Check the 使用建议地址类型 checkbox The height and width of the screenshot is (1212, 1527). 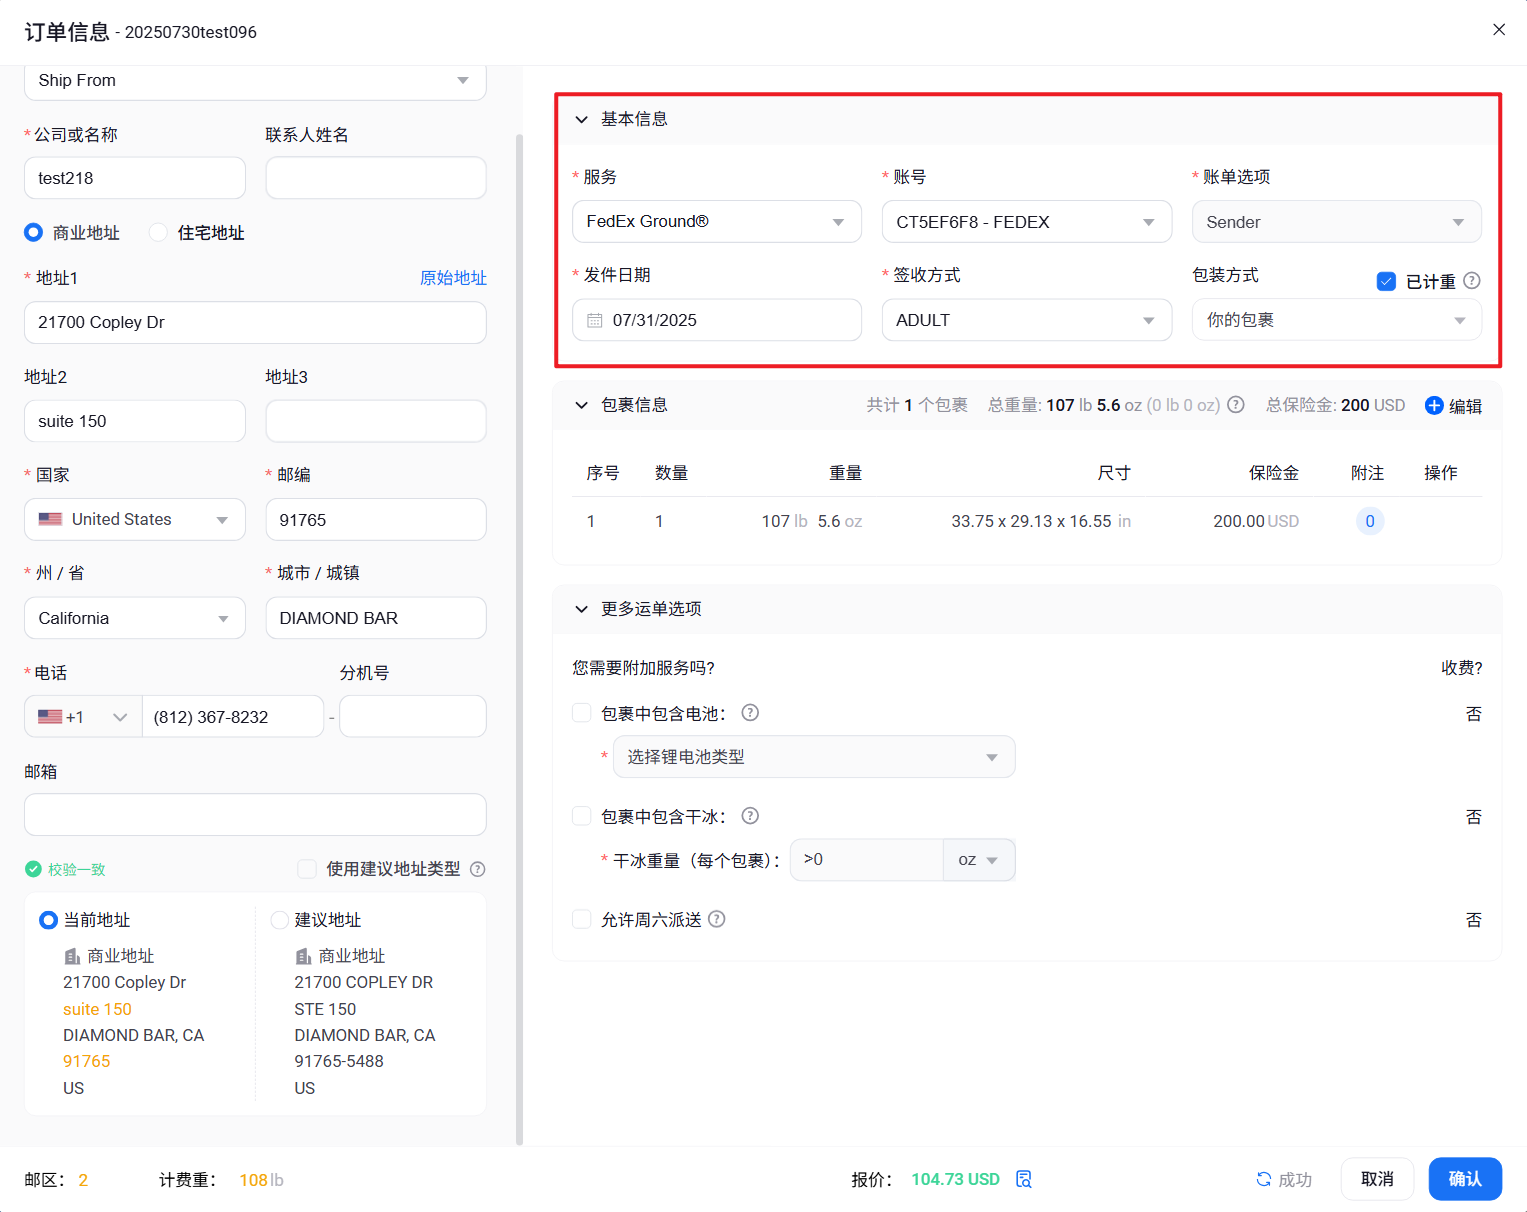tap(308, 869)
